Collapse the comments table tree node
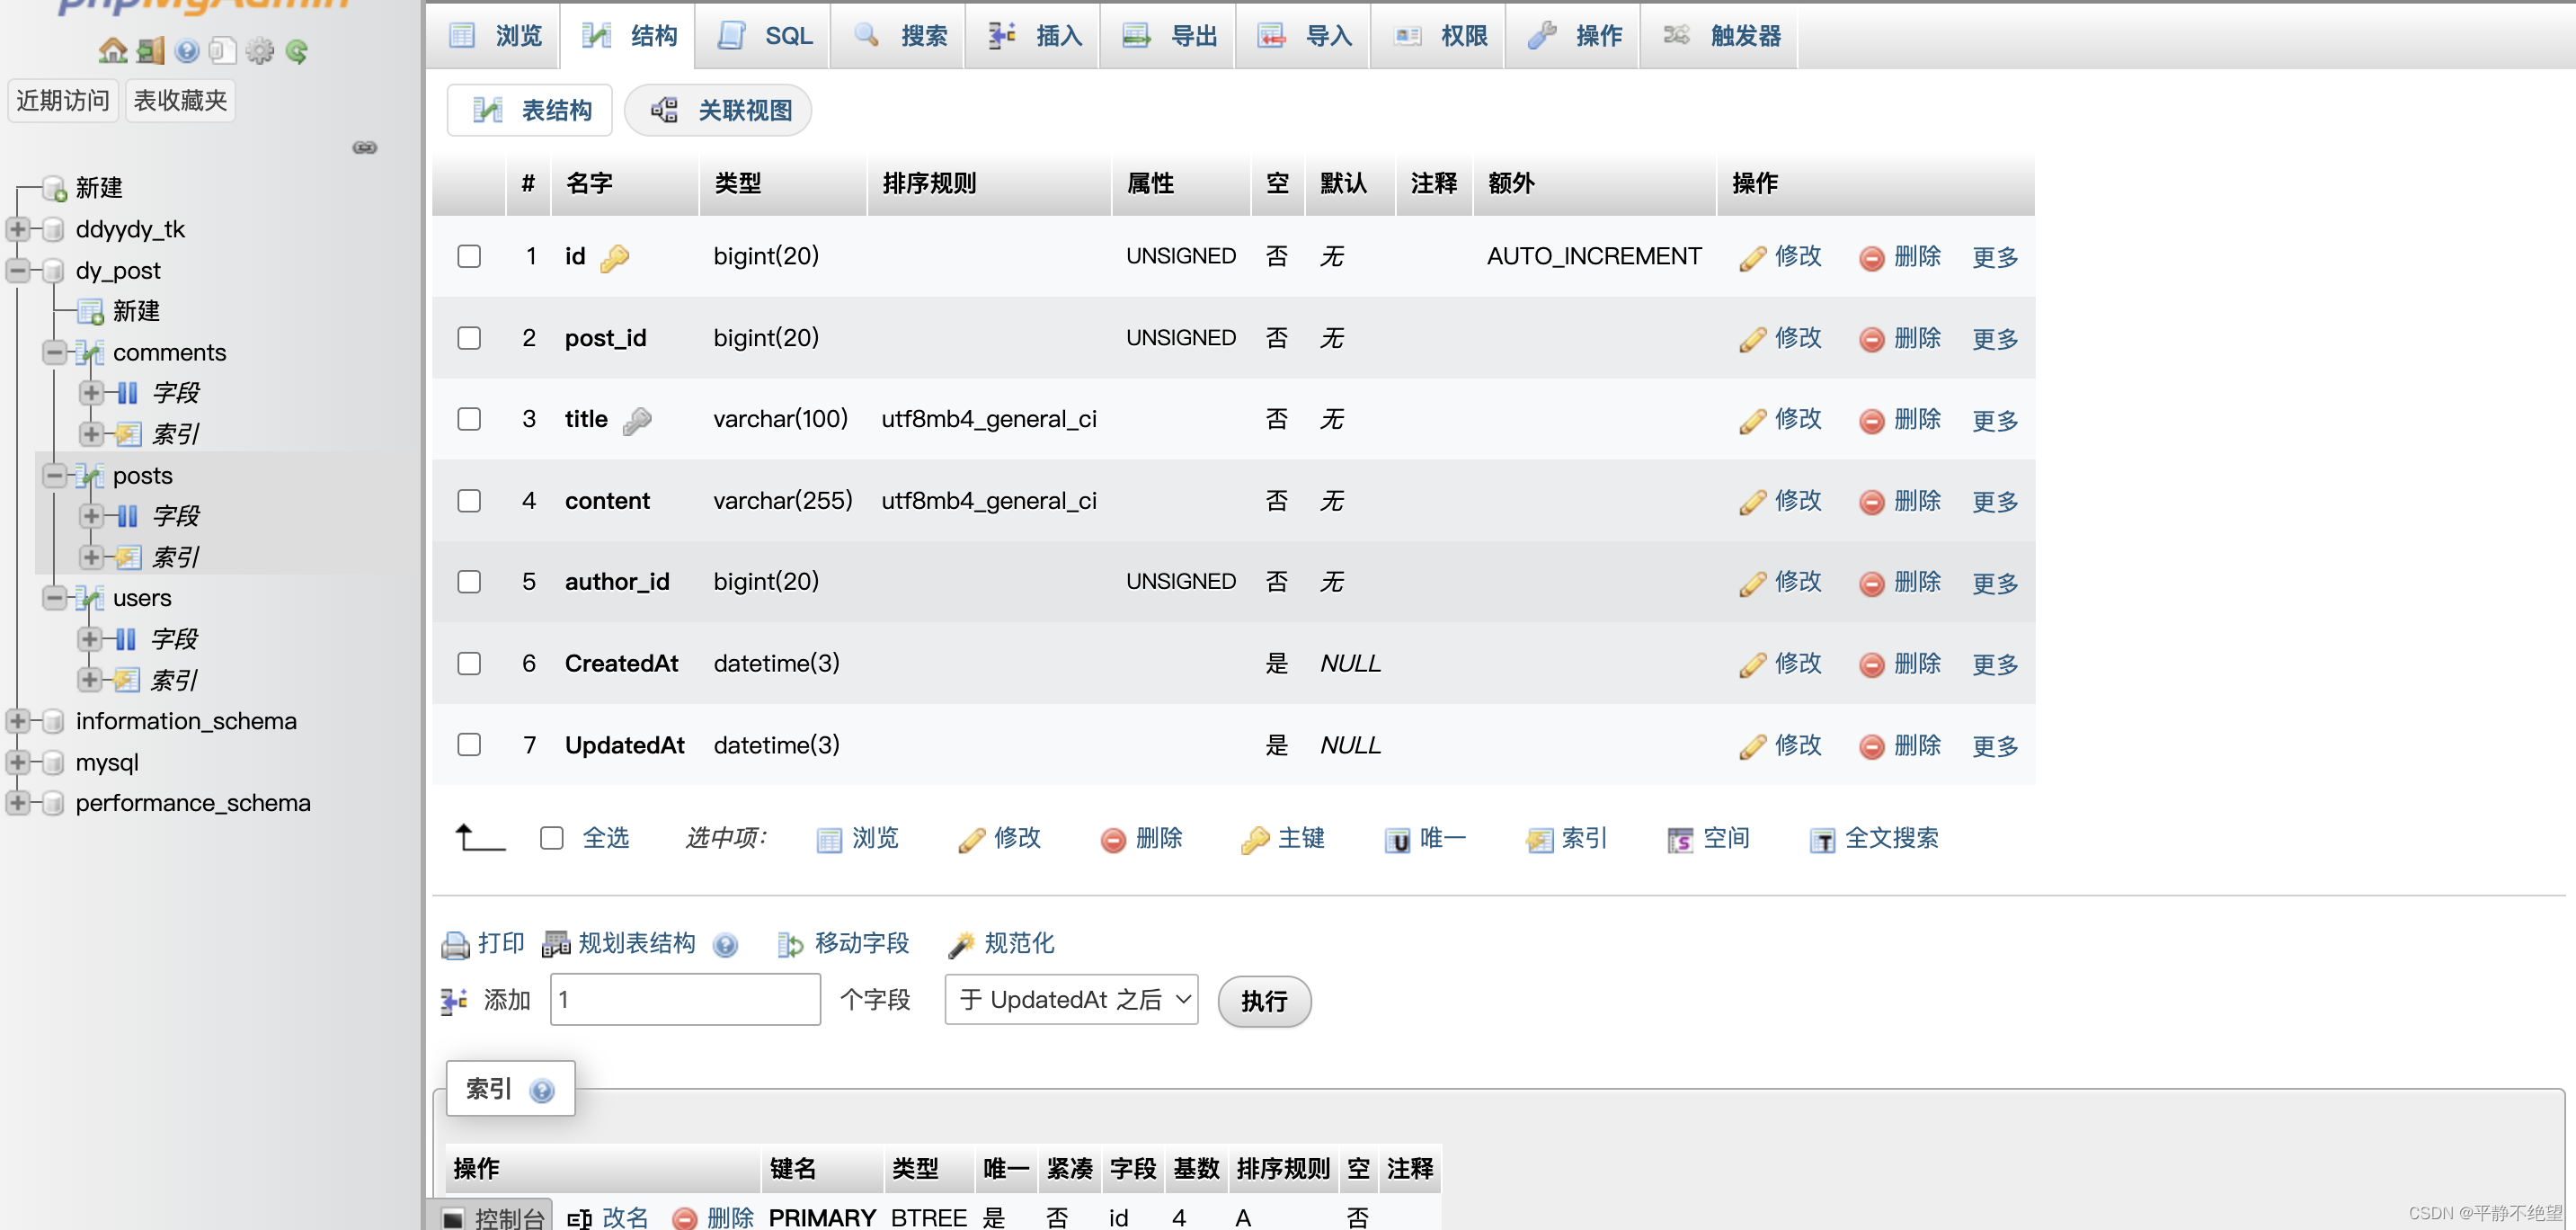 (55, 352)
